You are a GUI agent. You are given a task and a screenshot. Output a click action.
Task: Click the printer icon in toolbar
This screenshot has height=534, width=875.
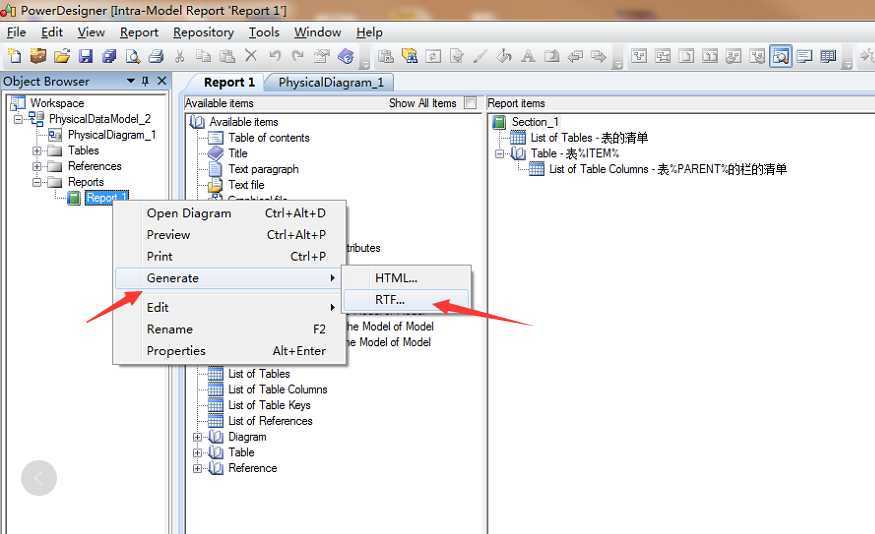(x=156, y=56)
